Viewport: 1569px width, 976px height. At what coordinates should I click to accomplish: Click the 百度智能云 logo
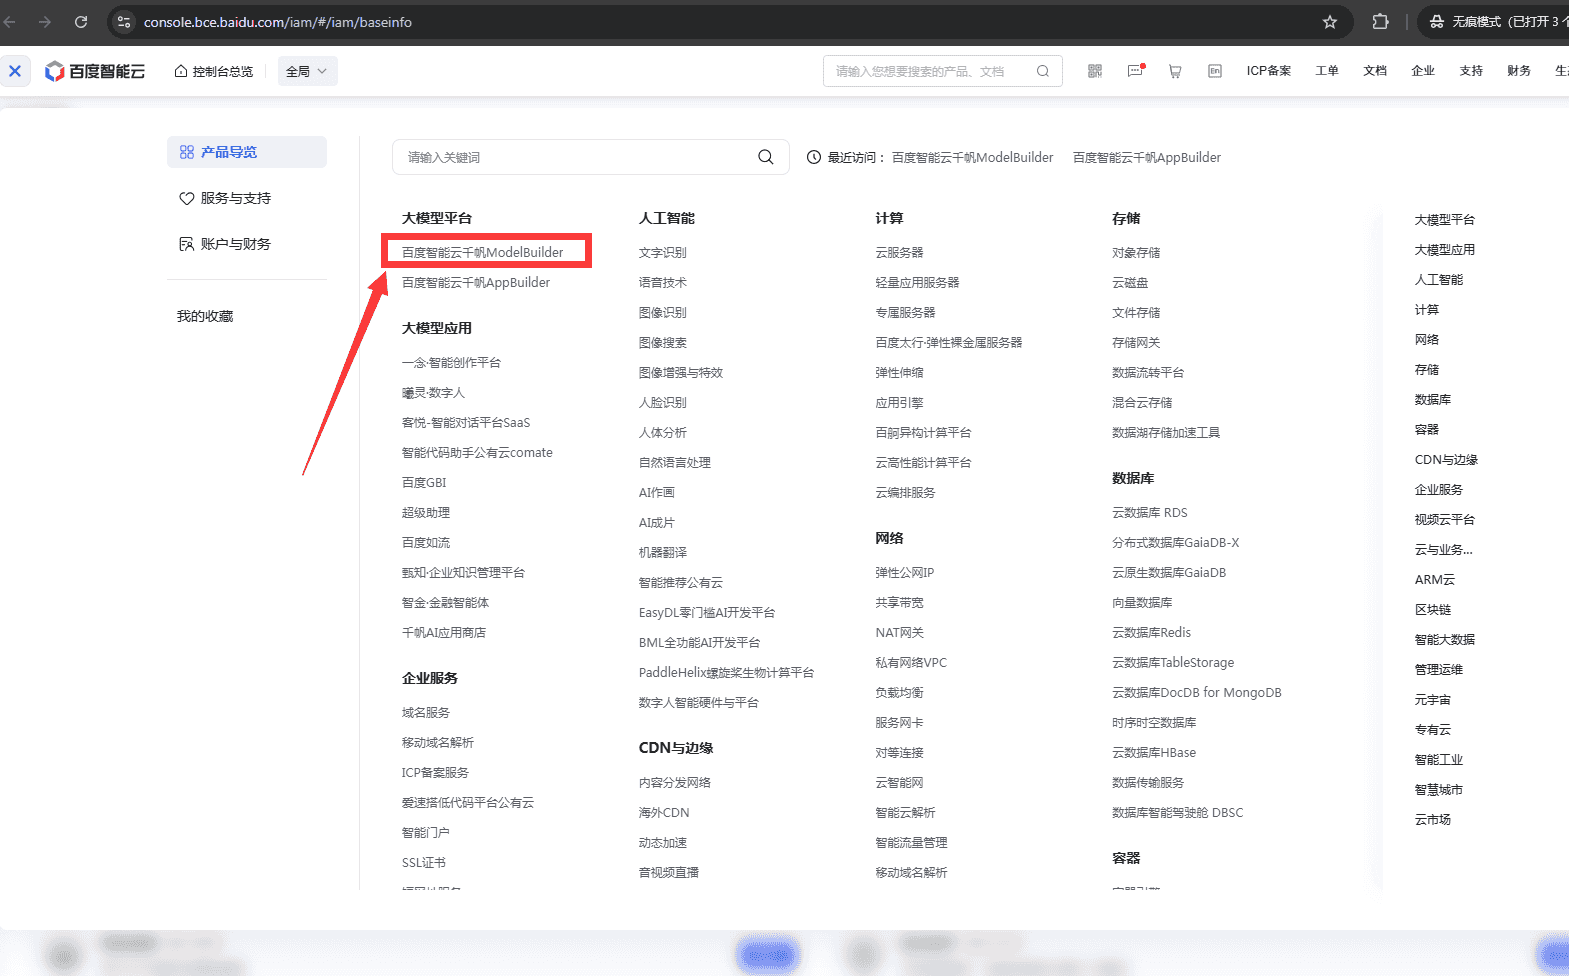(95, 71)
